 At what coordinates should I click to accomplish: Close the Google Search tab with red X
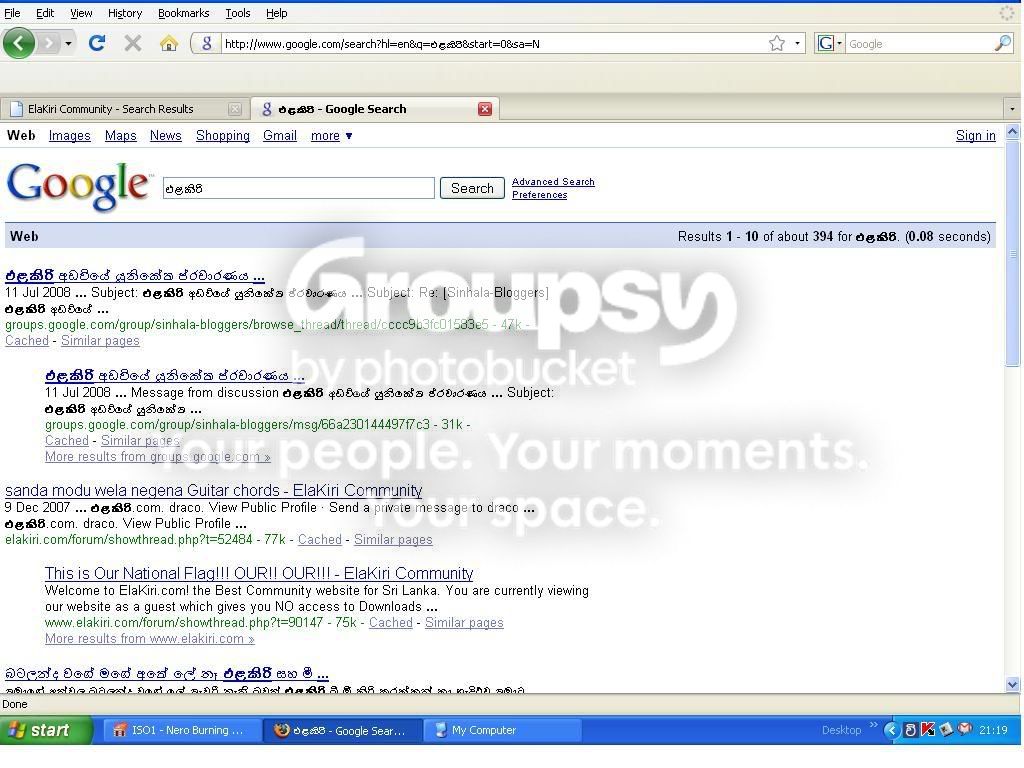point(485,109)
